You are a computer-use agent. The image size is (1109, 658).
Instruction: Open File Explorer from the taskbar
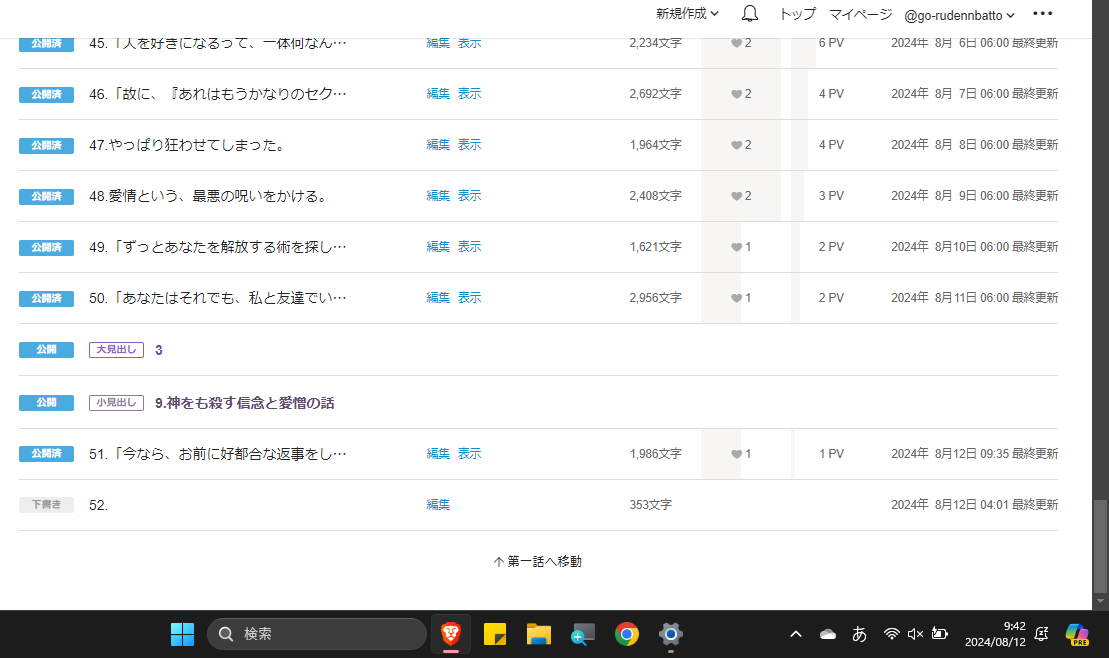click(539, 634)
